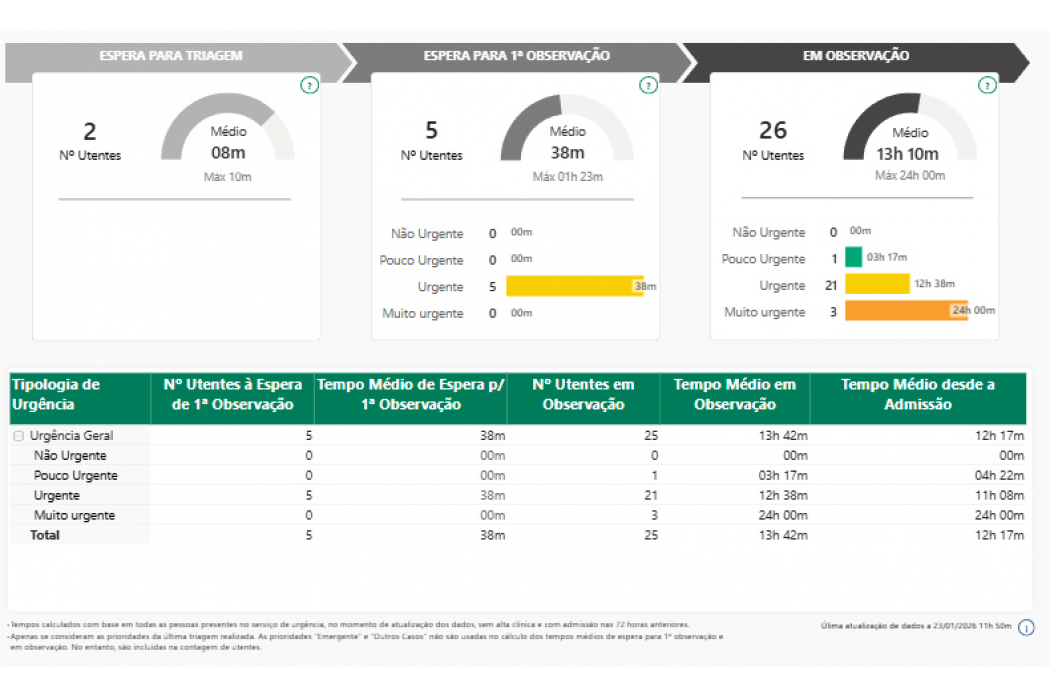Select the Pouco Urgente table row

tap(76, 476)
